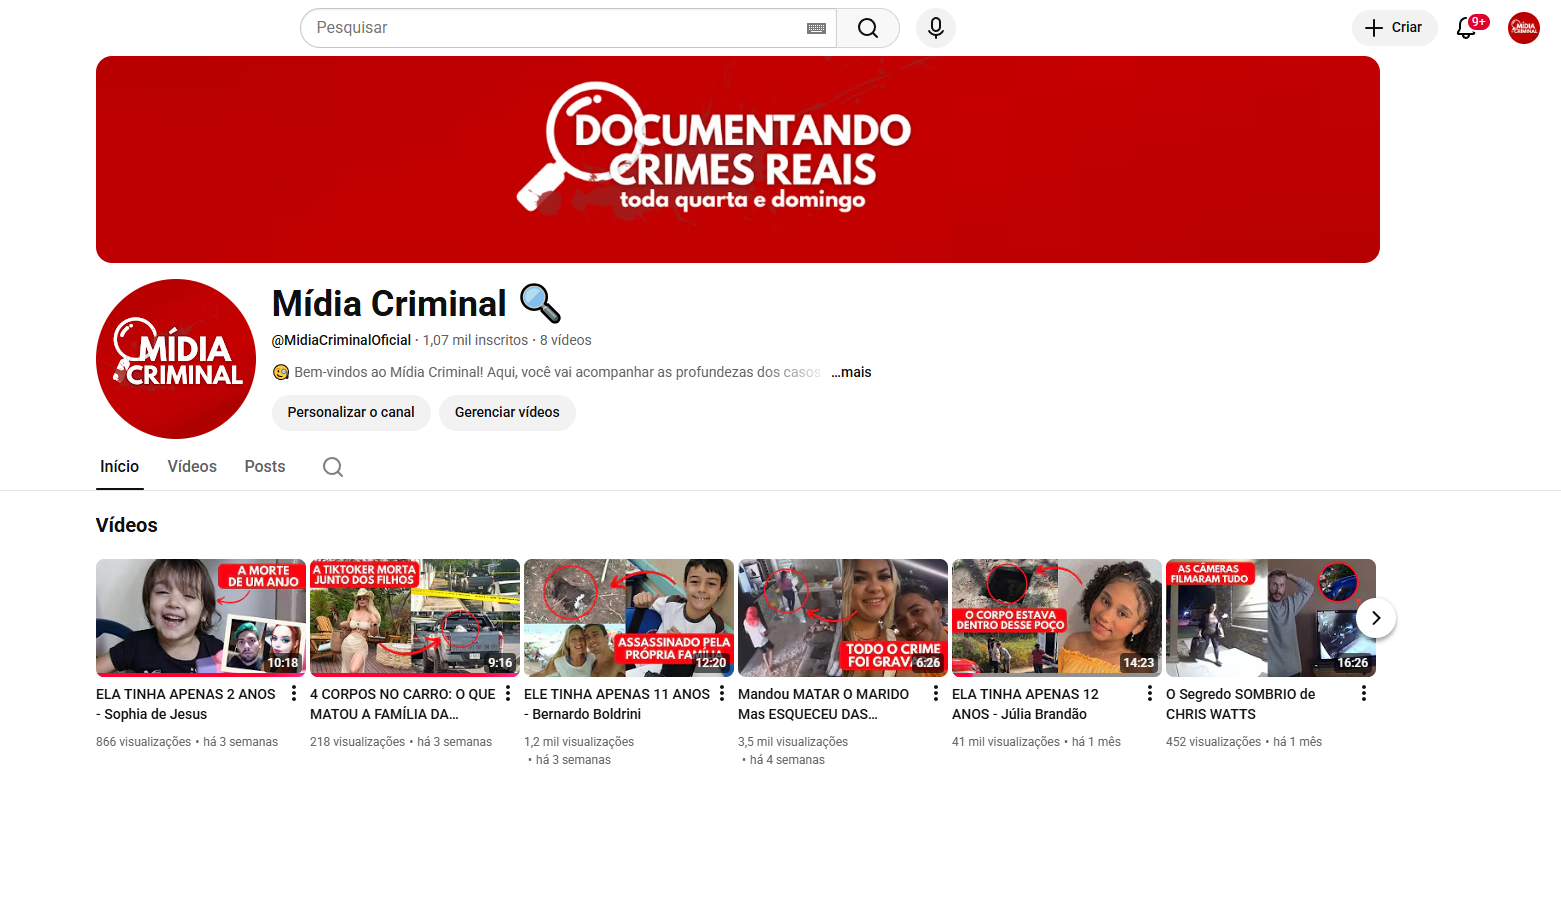Click Gerenciar vídeos button
1561x911 pixels.
[x=507, y=412]
